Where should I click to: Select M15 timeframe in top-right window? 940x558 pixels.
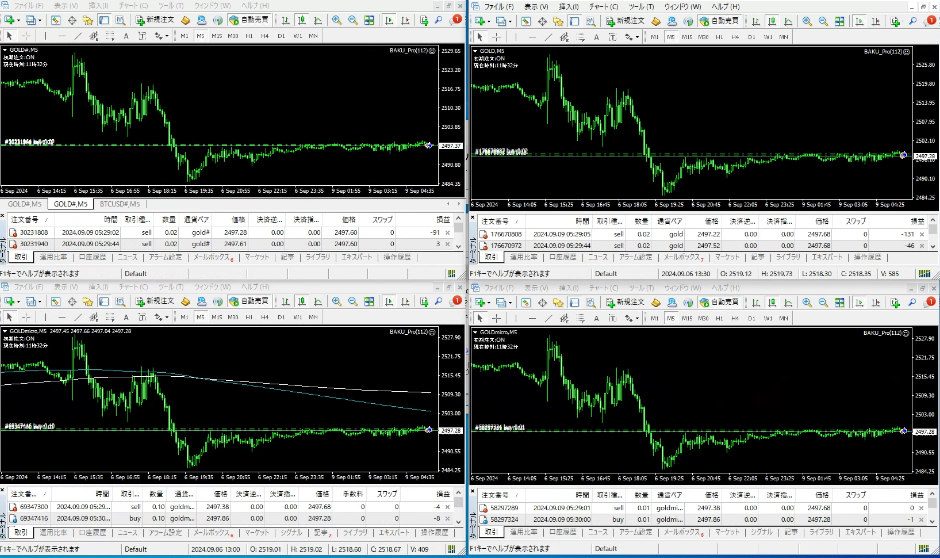pos(686,37)
